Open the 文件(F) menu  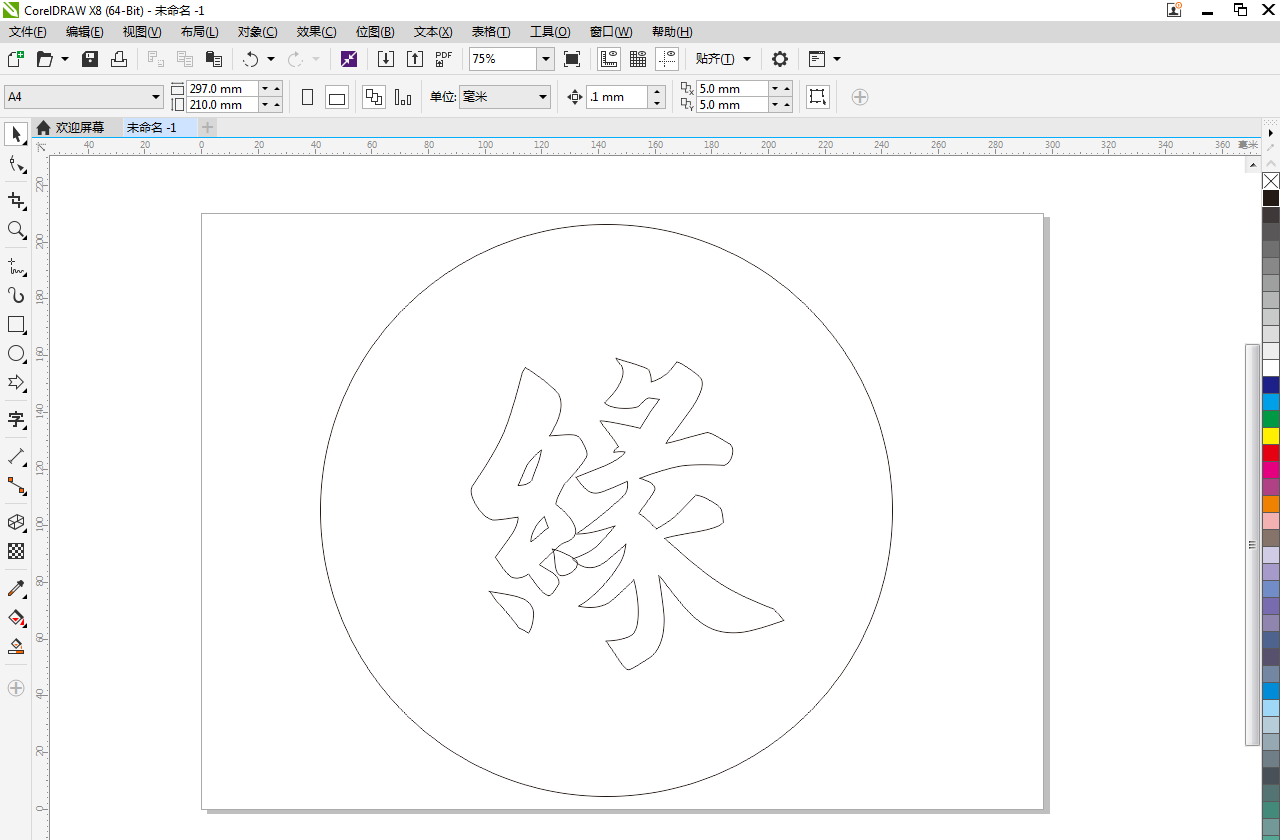[27, 32]
